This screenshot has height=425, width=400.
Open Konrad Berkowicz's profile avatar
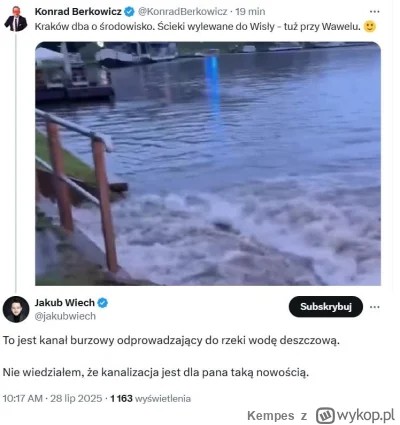coord(15,19)
